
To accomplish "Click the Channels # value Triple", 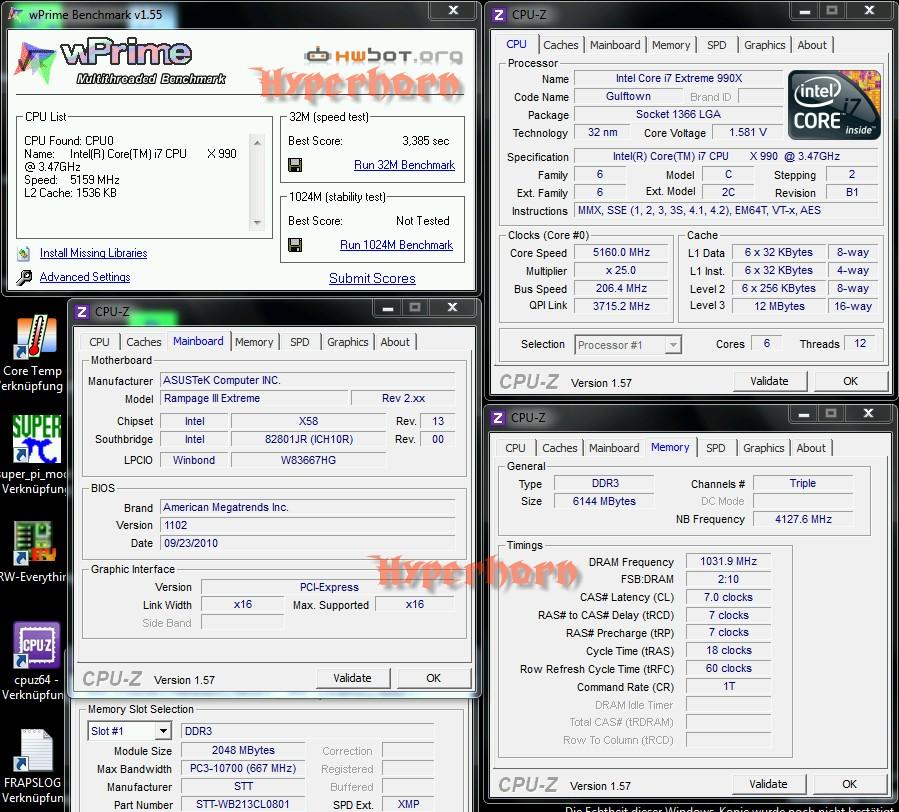I will click(803, 483).
